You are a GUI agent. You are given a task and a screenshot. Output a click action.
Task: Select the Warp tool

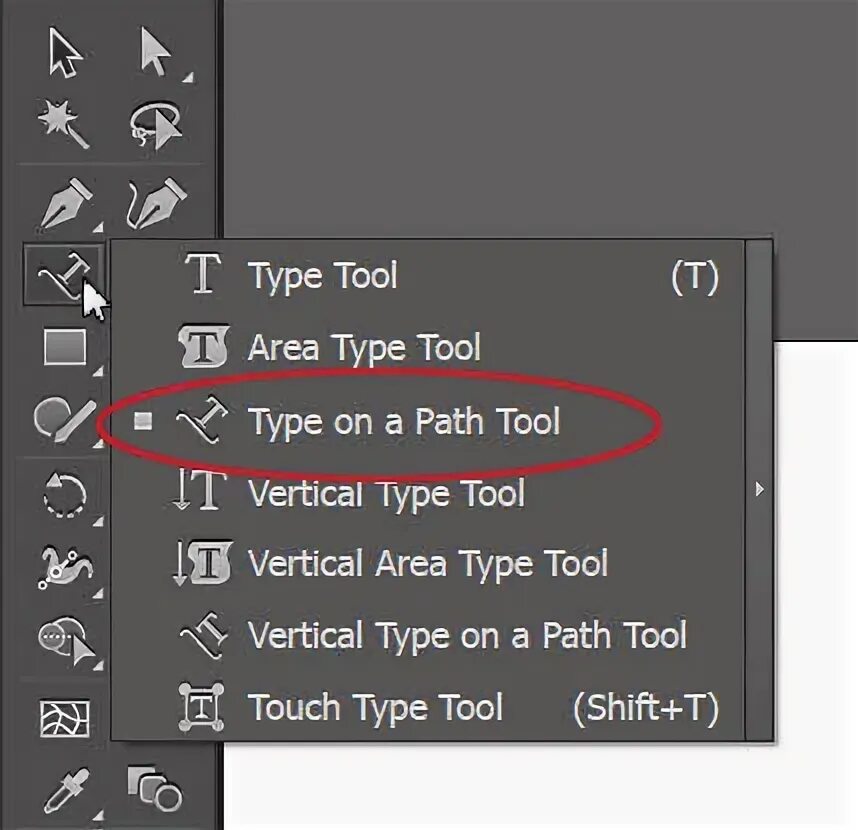(66, 567)
